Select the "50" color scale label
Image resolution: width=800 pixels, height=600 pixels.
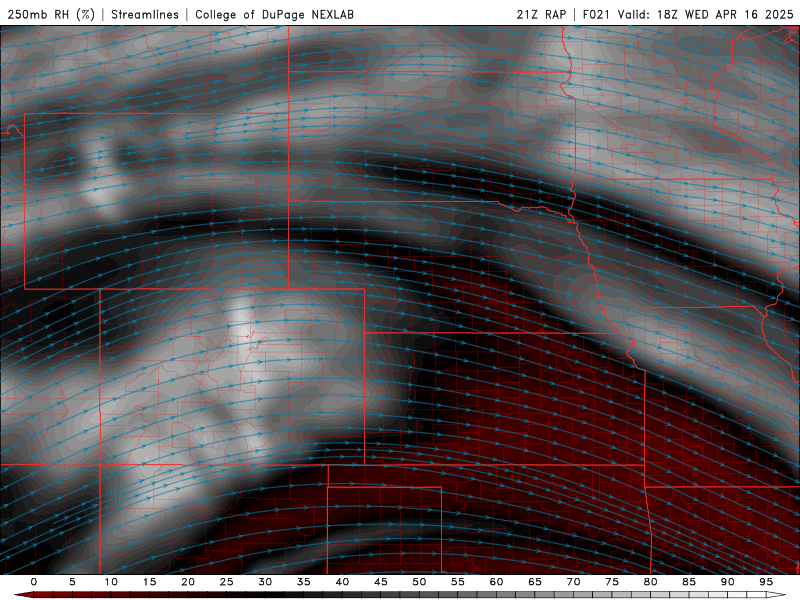pyautogui.click(x=419, y=582)
